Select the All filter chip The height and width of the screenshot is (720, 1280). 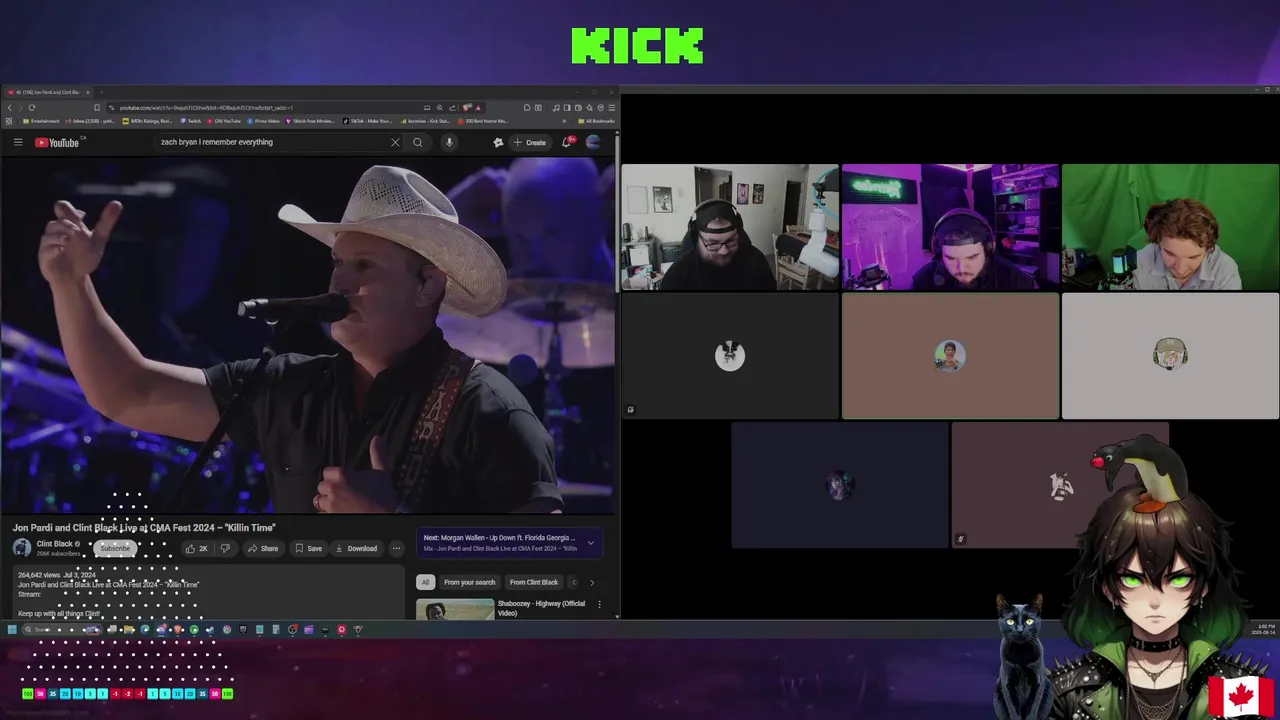(x=425, y=582)
